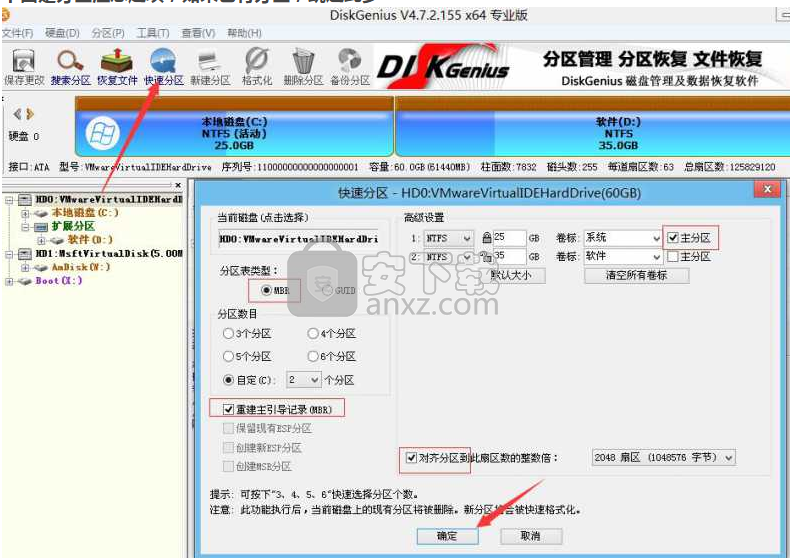
Task: Toggle Rebuild Master Boot Record (重建主引导记录) checkbox
Action: pos(228,409)
